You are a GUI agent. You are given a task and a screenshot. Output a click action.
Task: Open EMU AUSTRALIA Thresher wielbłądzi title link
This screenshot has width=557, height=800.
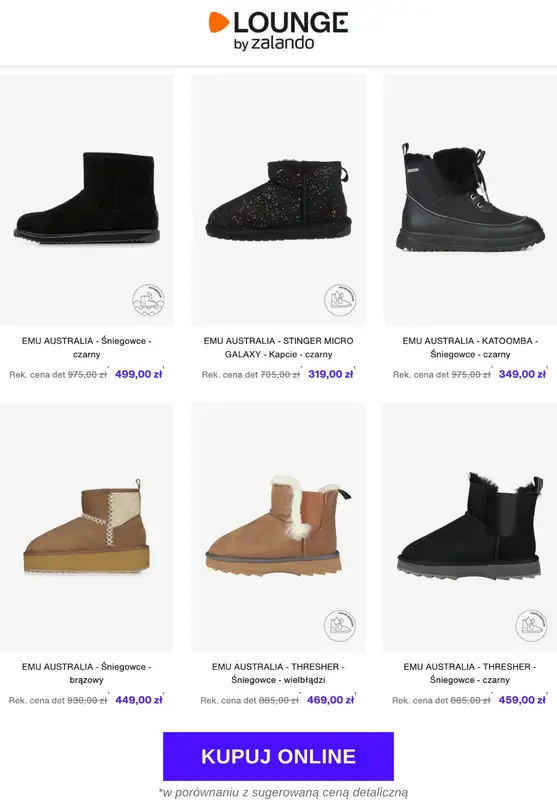pos(278,673)
